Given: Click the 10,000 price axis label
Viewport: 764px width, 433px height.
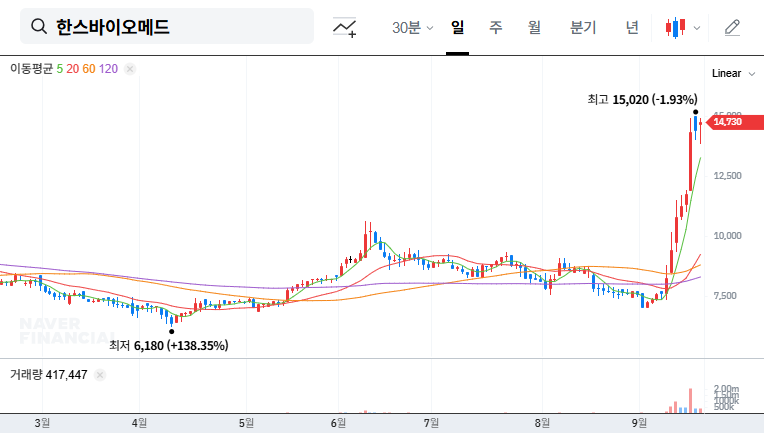Looking at the screenshot, I should 727,236.
